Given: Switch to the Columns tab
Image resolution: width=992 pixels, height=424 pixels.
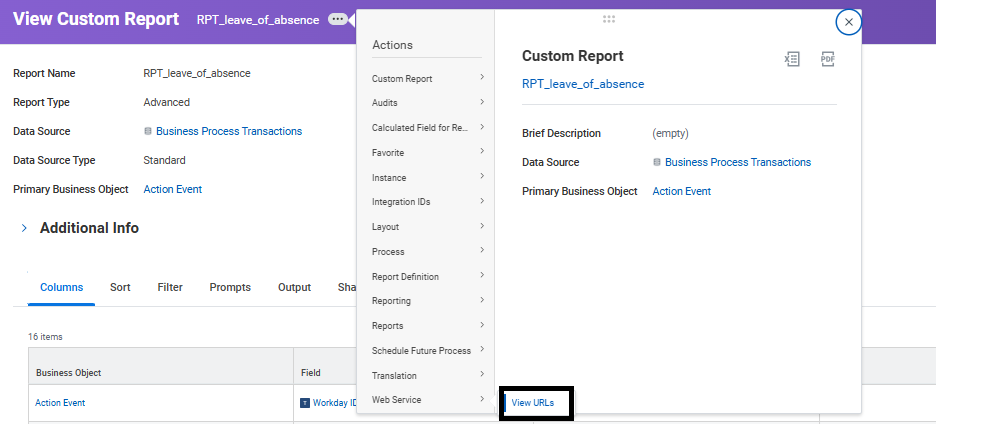Looking at the screenshot, I should pos(61,287).
